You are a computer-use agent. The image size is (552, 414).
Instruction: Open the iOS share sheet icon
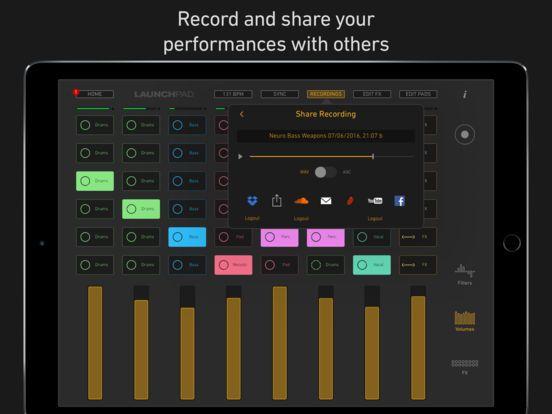coord(277,201)
